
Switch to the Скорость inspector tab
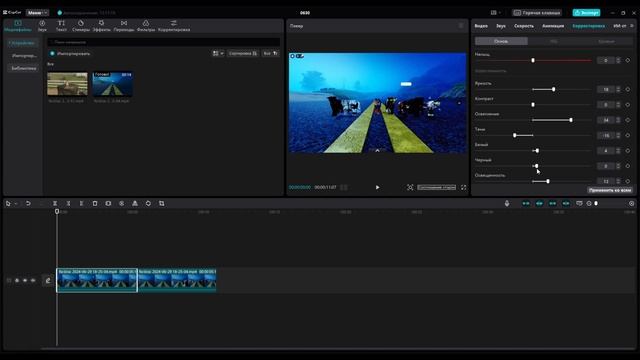tap(524, 26)
